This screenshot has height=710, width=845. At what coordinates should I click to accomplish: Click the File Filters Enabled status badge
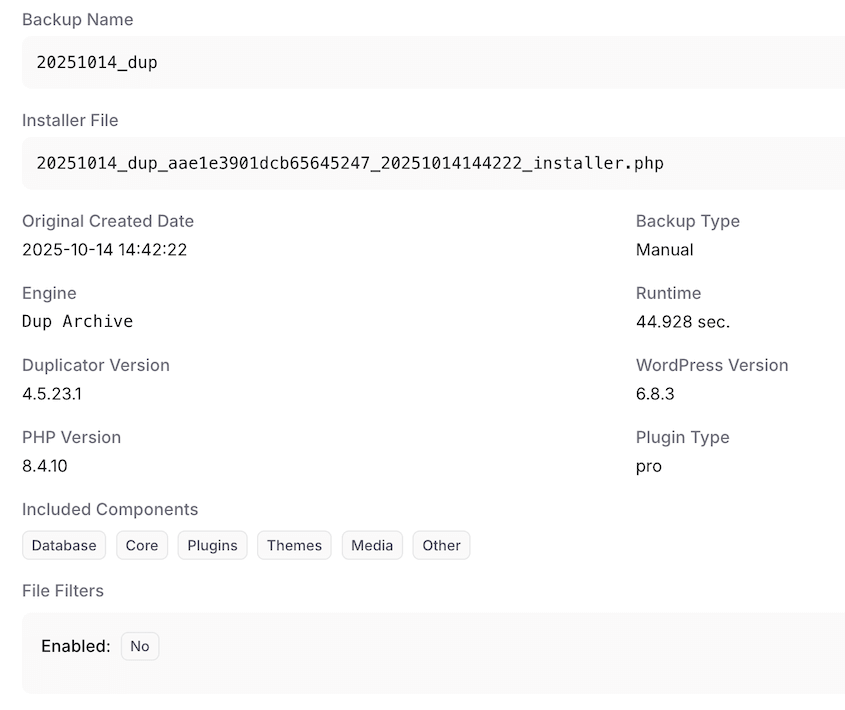[139, 646]
